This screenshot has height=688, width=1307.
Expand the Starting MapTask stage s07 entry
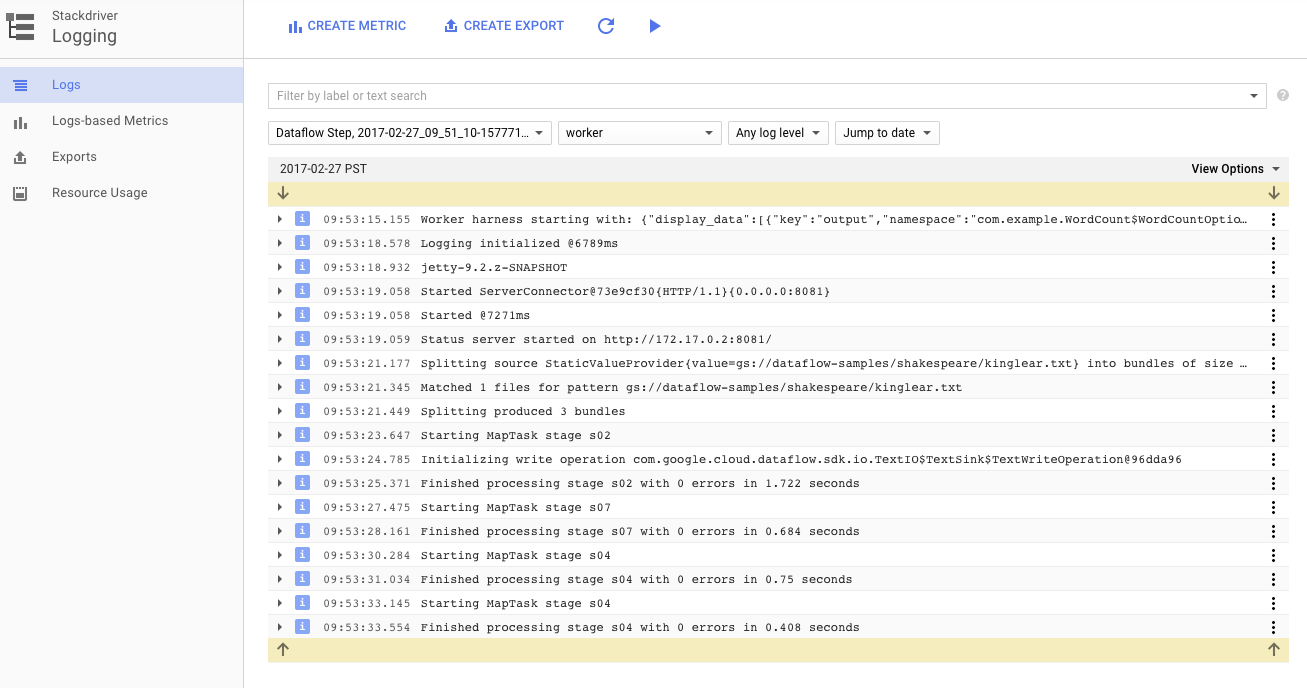point(280,507)
